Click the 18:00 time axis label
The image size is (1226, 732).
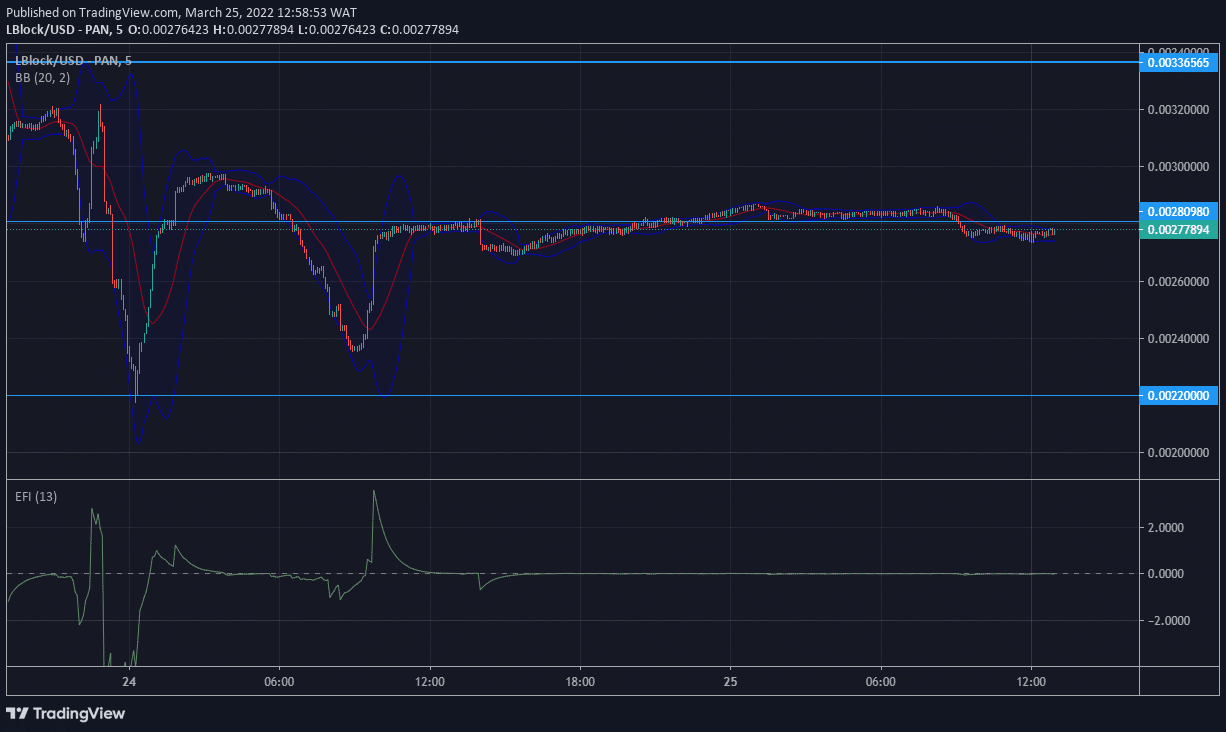coord(580,682)
